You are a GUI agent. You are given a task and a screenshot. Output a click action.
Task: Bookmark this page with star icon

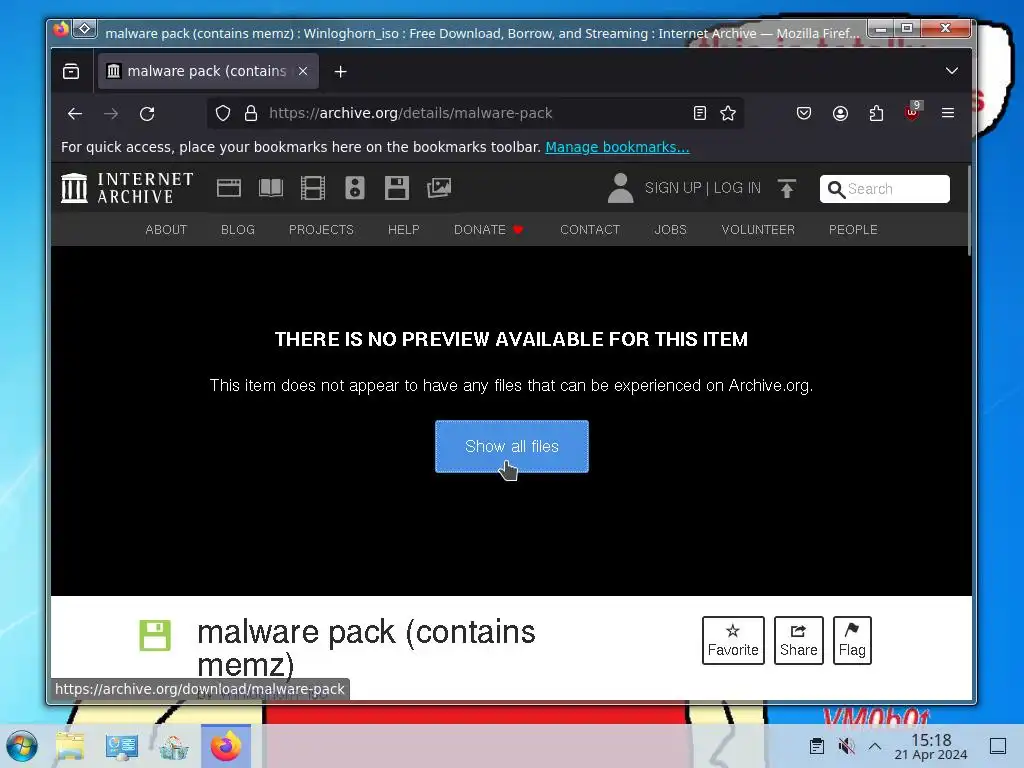point(728,114)
